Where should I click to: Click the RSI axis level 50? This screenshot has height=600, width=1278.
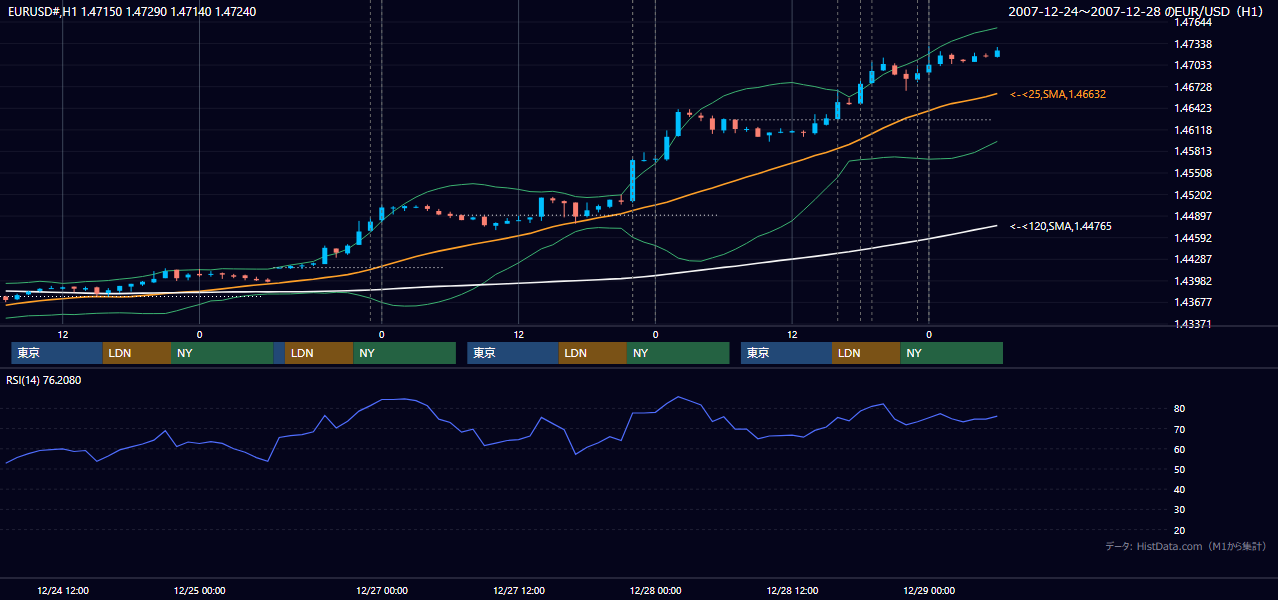1179,469
